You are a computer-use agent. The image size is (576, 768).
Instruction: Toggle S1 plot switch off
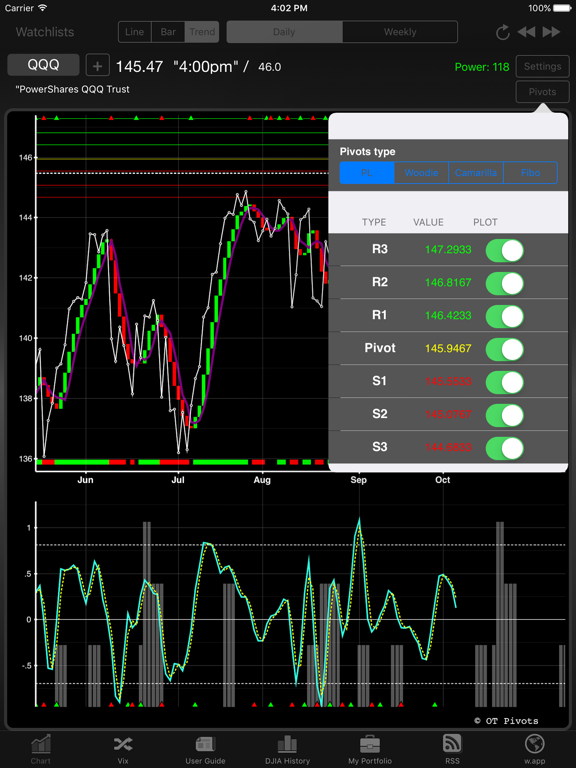click(504, 382)
